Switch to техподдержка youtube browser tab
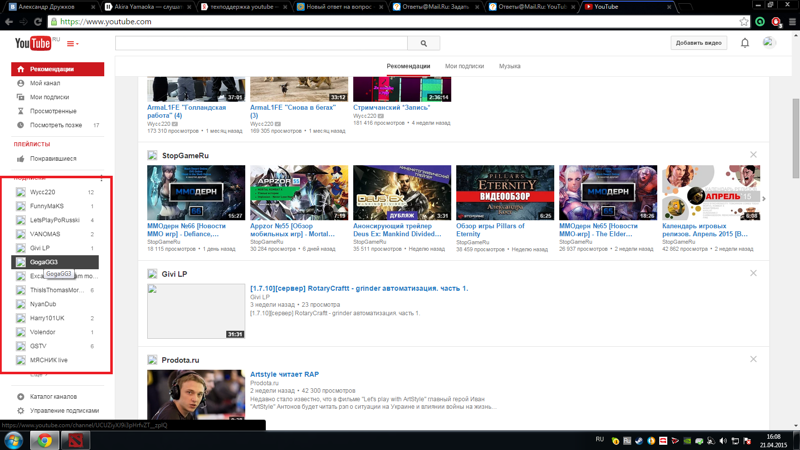 pos(244,7)
